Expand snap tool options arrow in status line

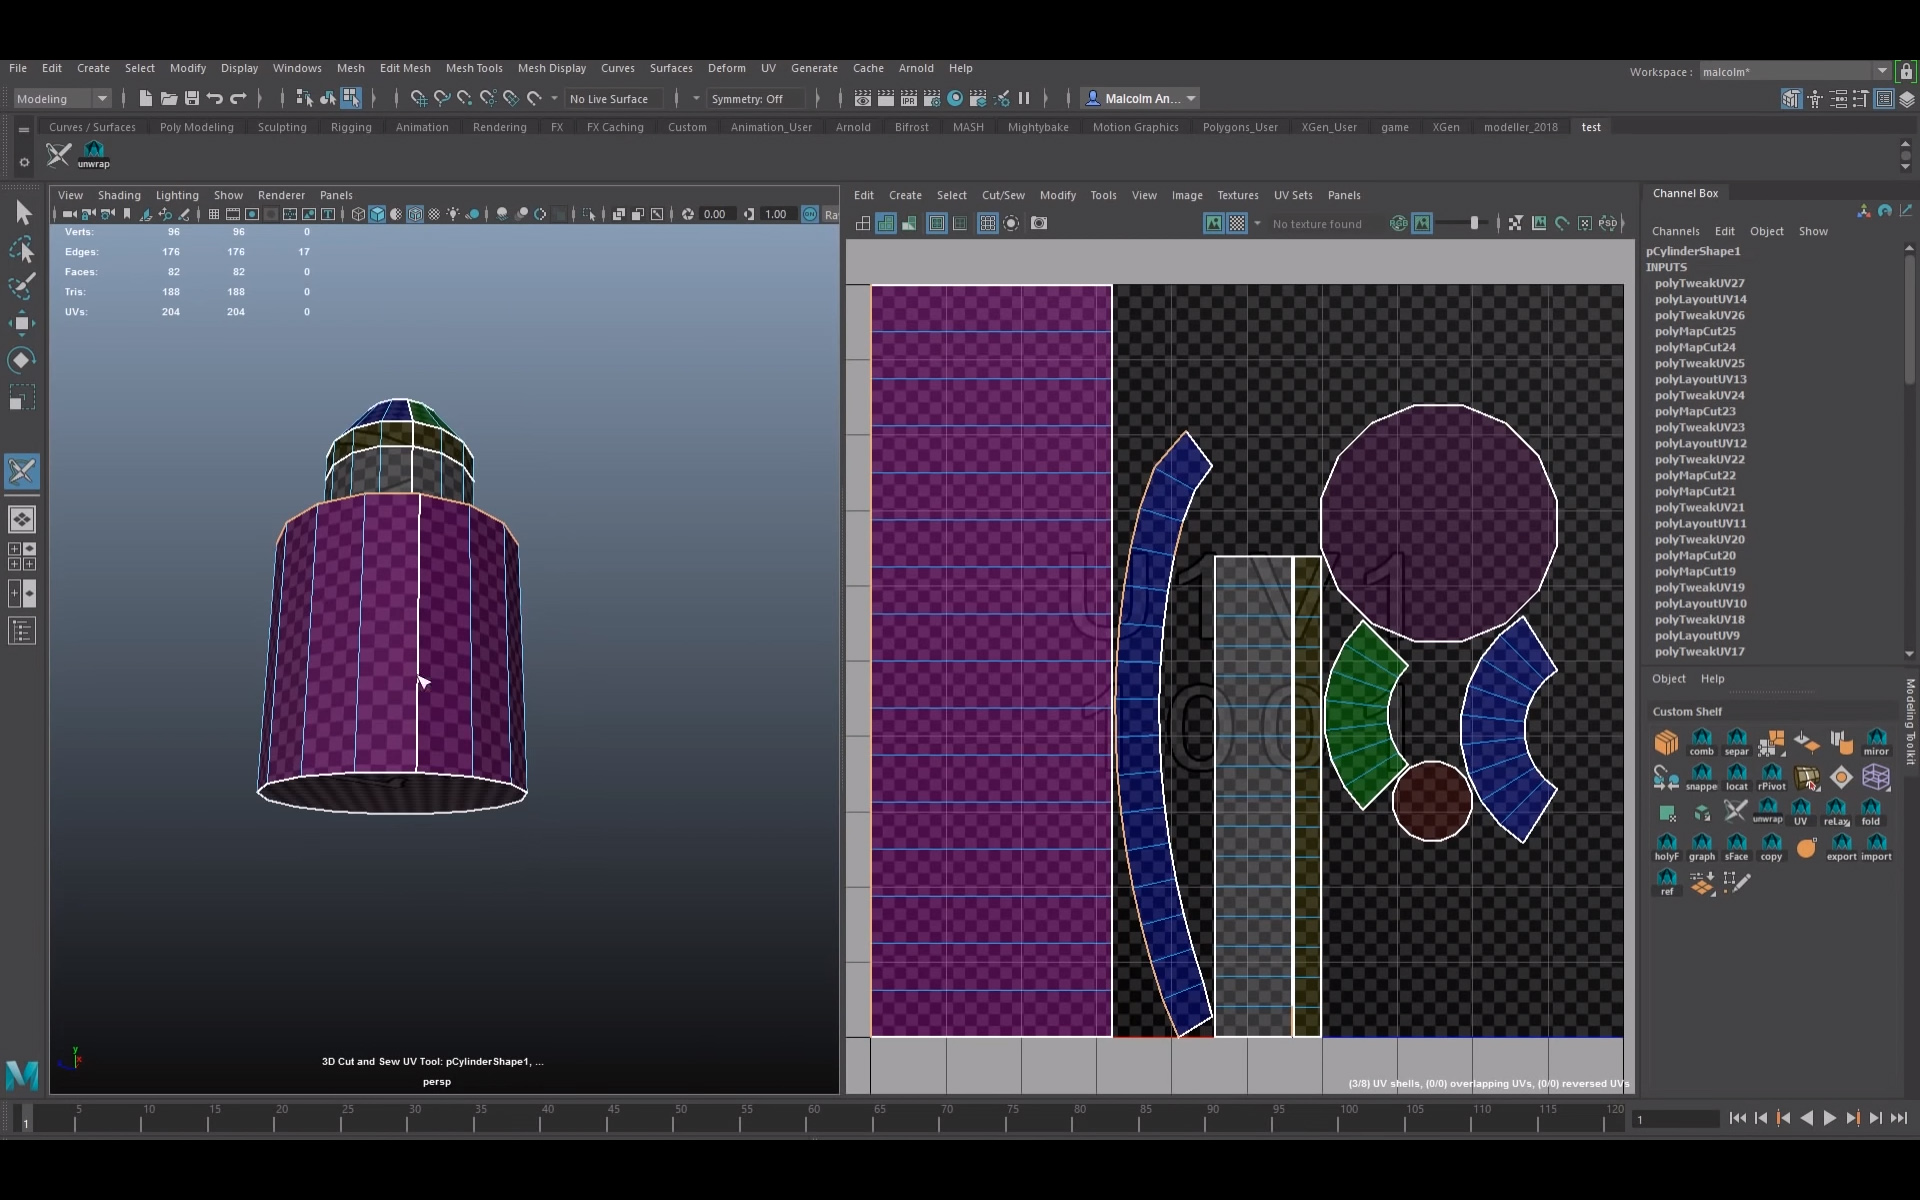(555, 98)
